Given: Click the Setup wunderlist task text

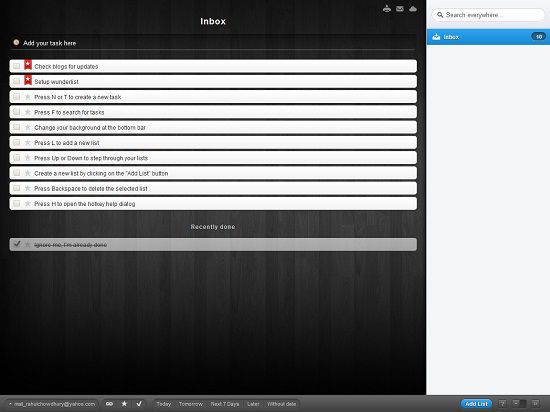Looking at the screenshot, I should [56, 82].
